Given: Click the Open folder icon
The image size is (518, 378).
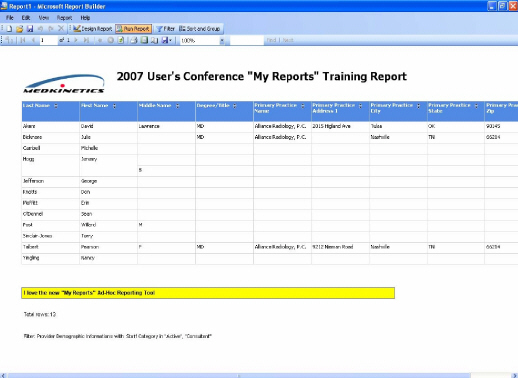Looking at the screenshot, I should point(19,29).
